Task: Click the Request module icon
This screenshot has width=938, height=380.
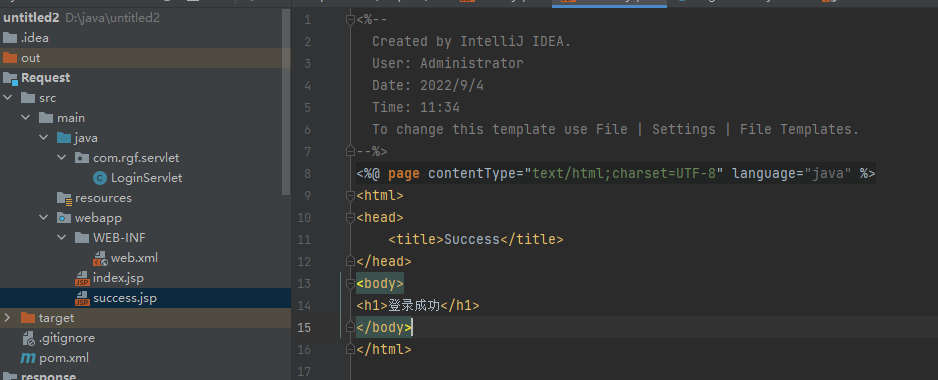Action: (10, 78)
